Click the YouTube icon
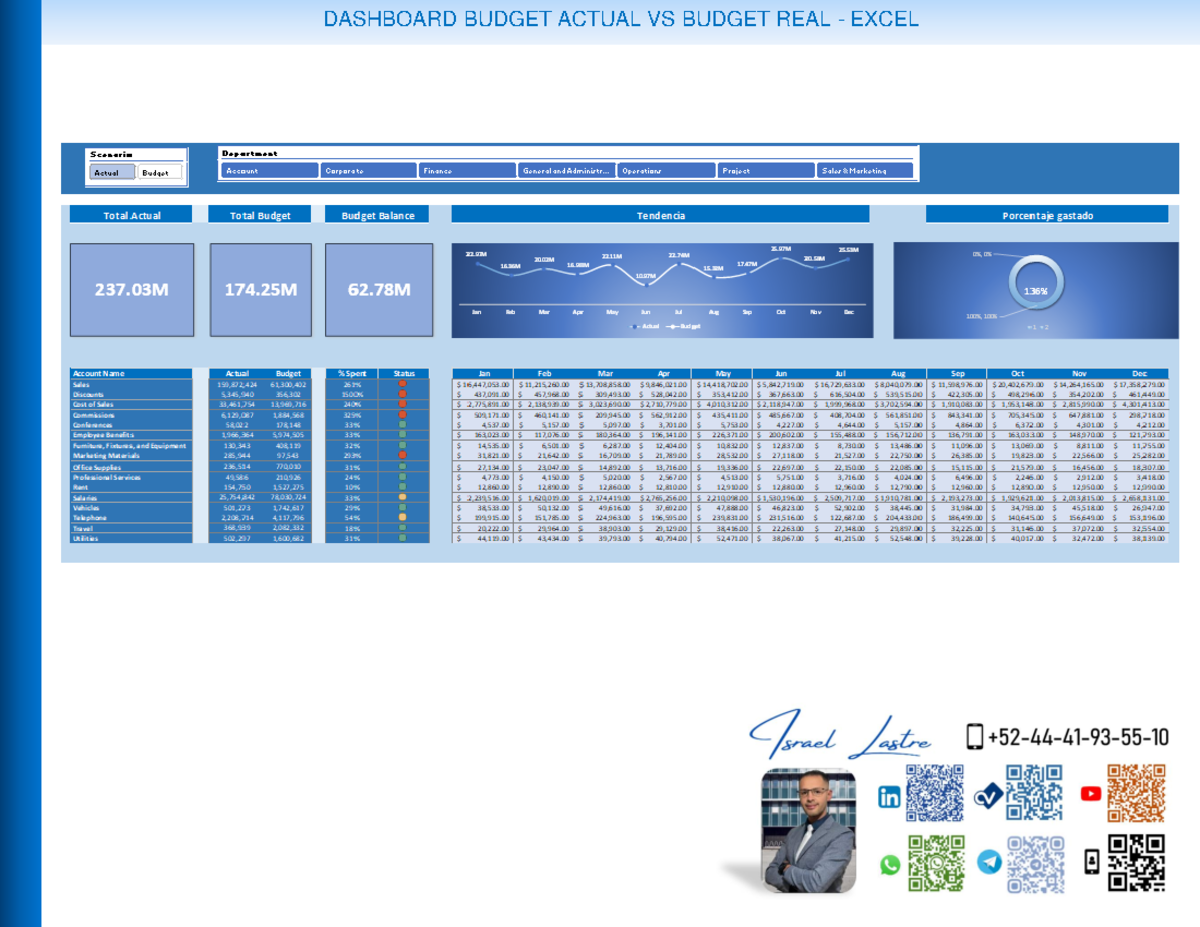This screenshot has height=927, width=1200. pyautogui.click(x=1091, y=793)
